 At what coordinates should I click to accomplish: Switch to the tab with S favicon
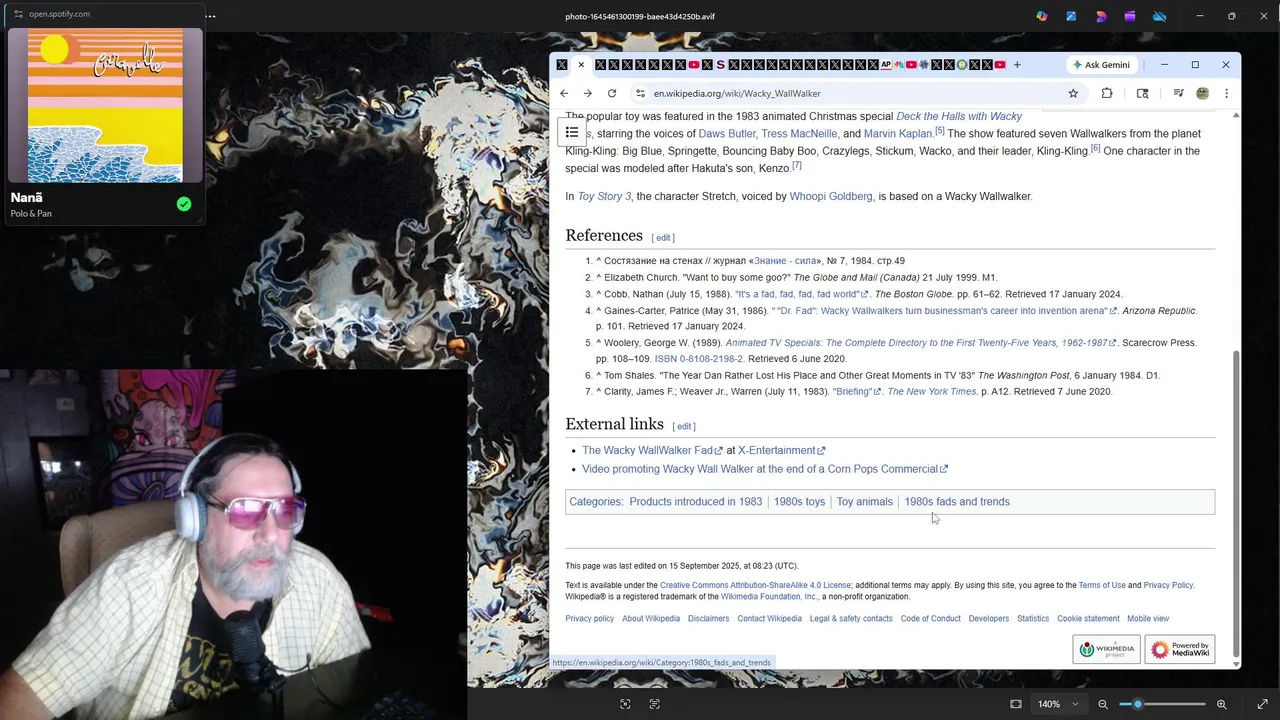(x=720, y=65)
